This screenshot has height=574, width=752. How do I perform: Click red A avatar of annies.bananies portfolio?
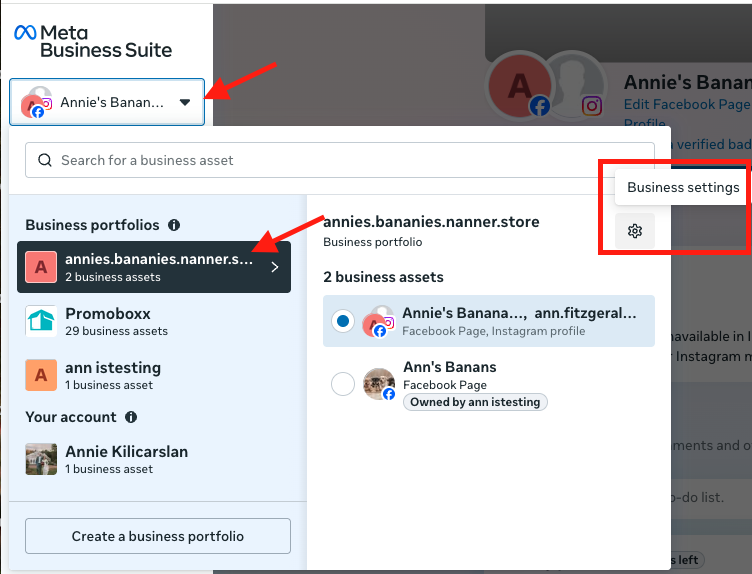(41, 267)
